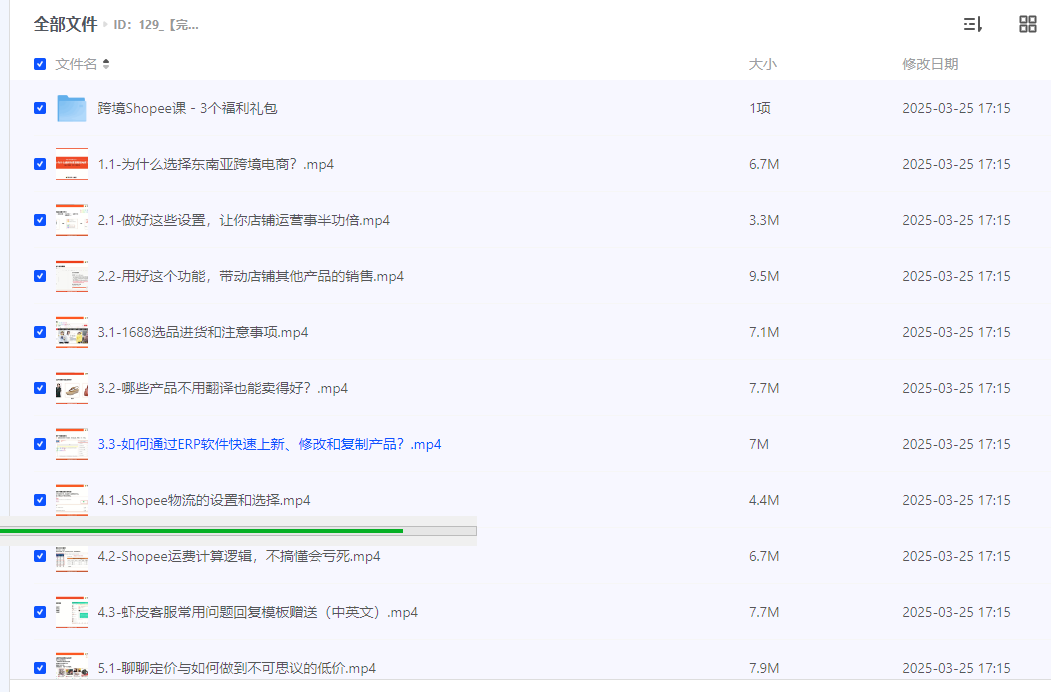Open 2.2-用好这个功能 video file name
This screenshot has width=1051, height=692.
[x=251, y=276]
